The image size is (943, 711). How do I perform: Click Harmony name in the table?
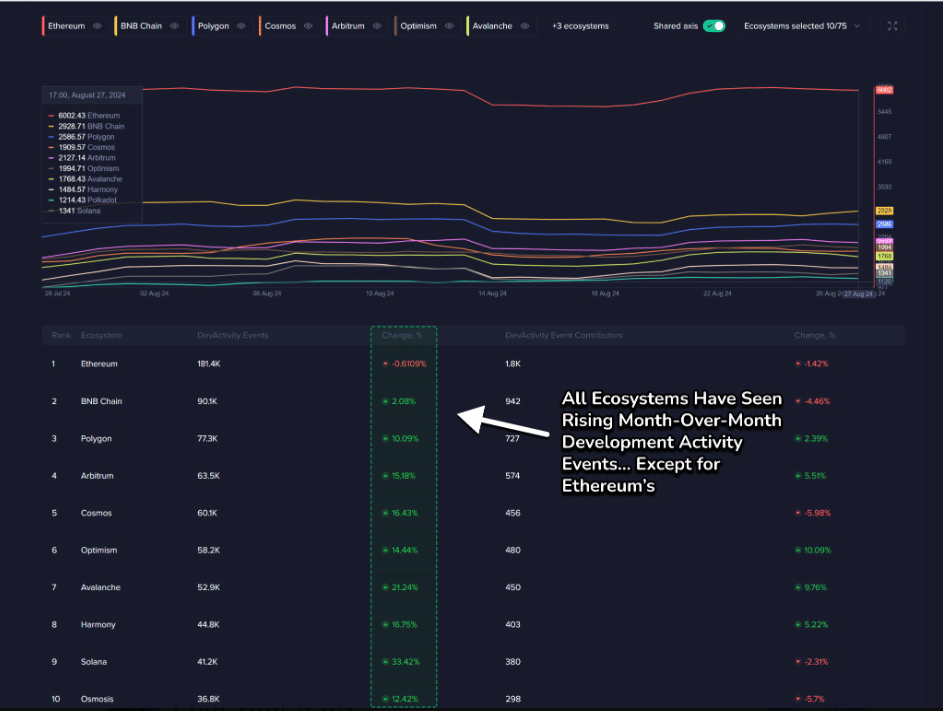[98, 624]
